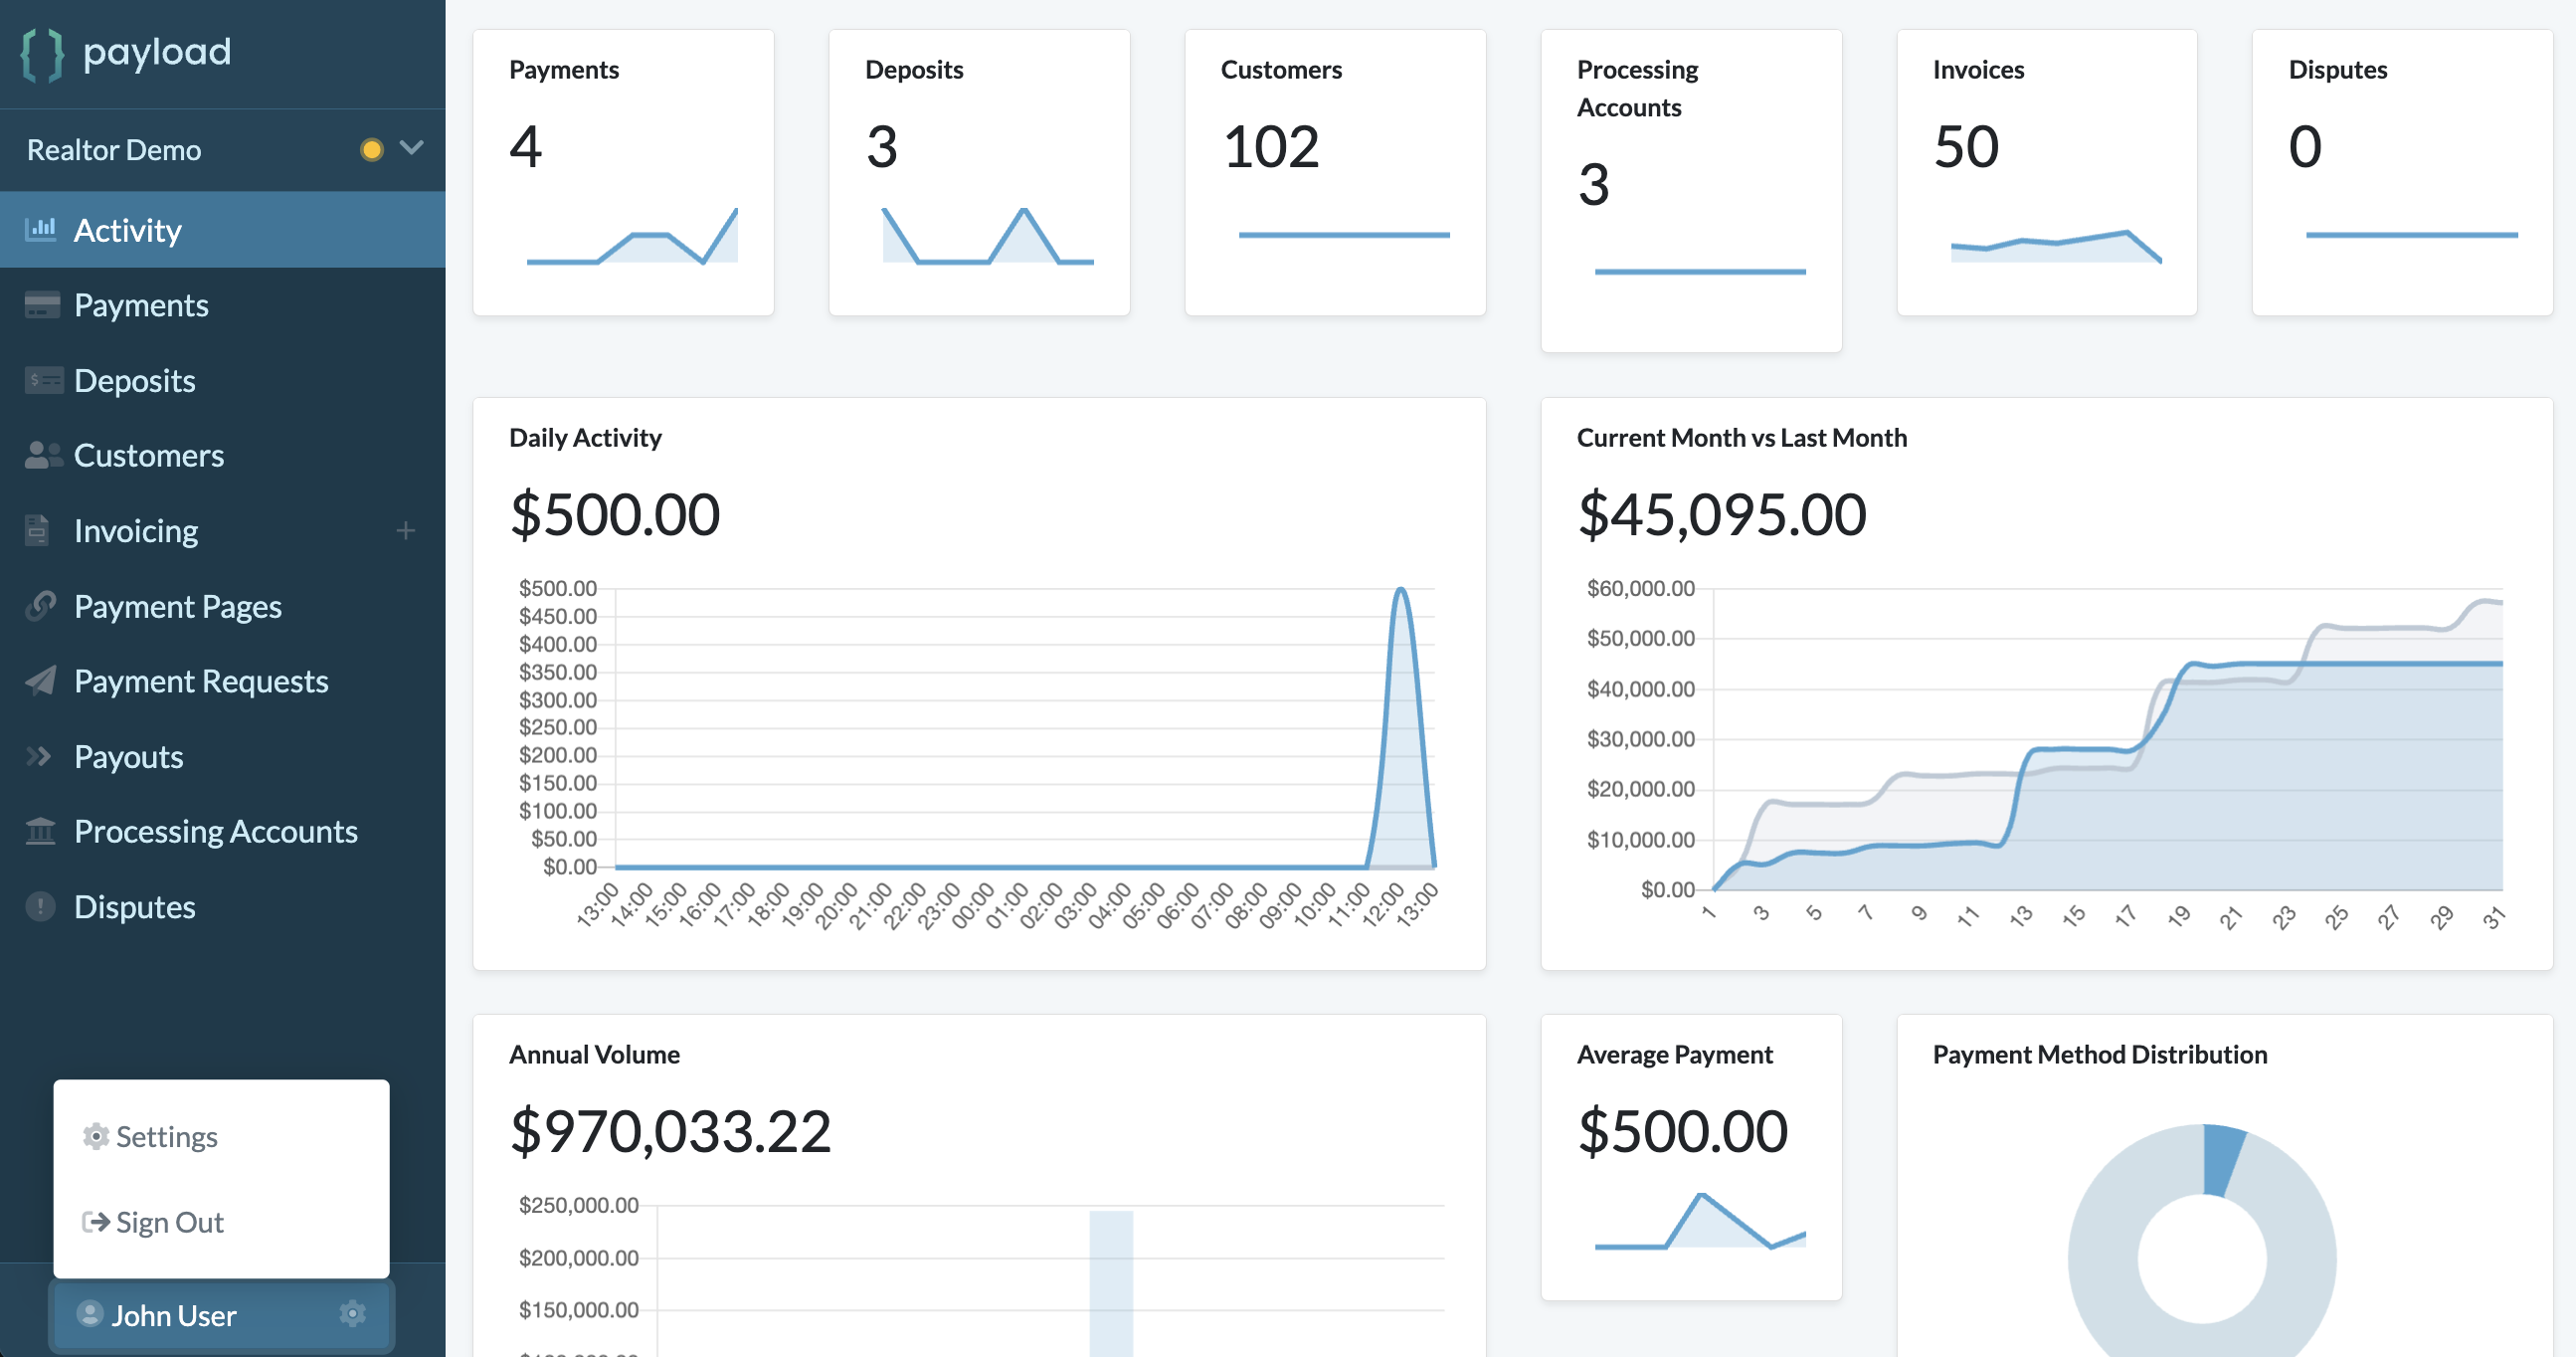The height and width of the screenshot is (1357, 2576).
Task: Click the Payments credit card icon
Action: point(41,304)
